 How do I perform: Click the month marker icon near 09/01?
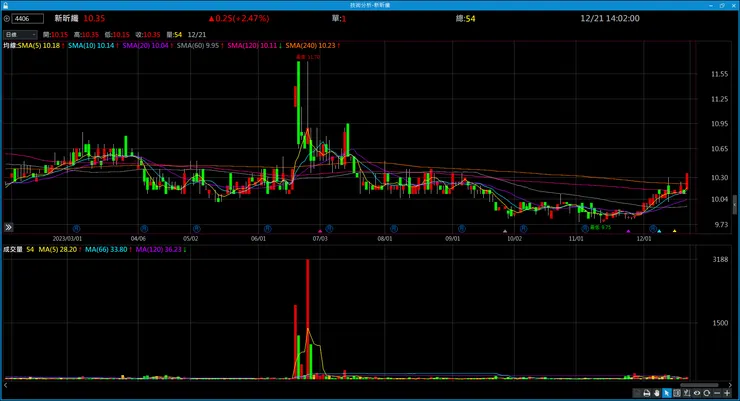click(462, 229)
